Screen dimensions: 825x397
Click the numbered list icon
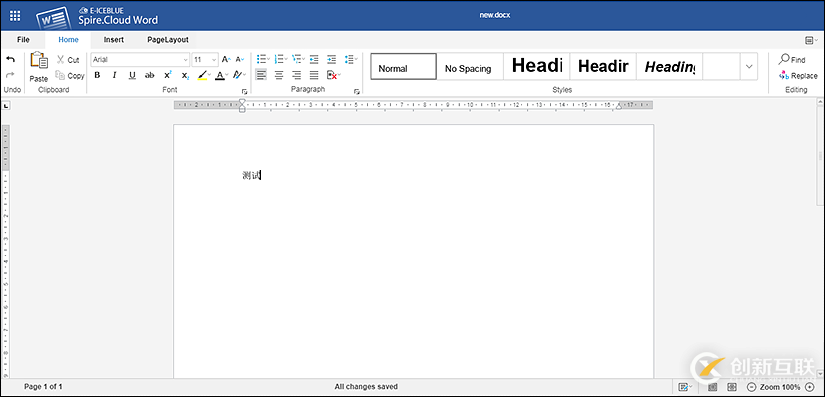280,59
